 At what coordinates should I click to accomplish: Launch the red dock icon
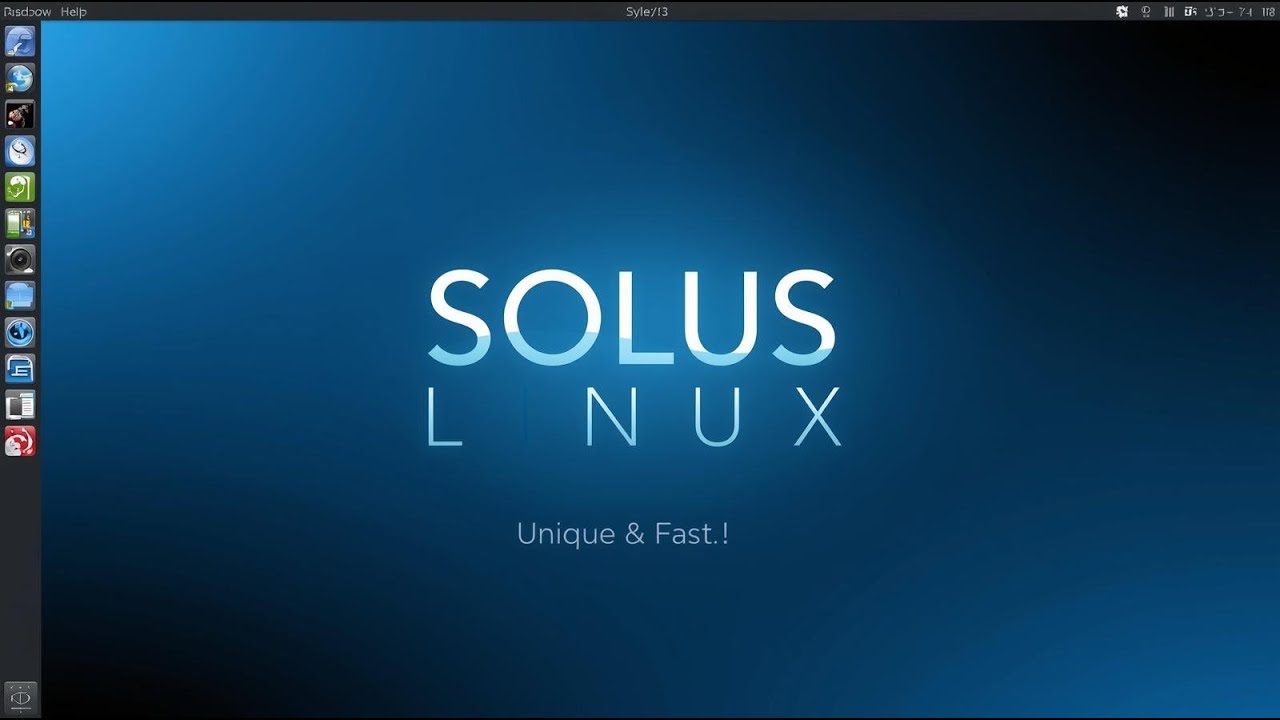[20, 441]
